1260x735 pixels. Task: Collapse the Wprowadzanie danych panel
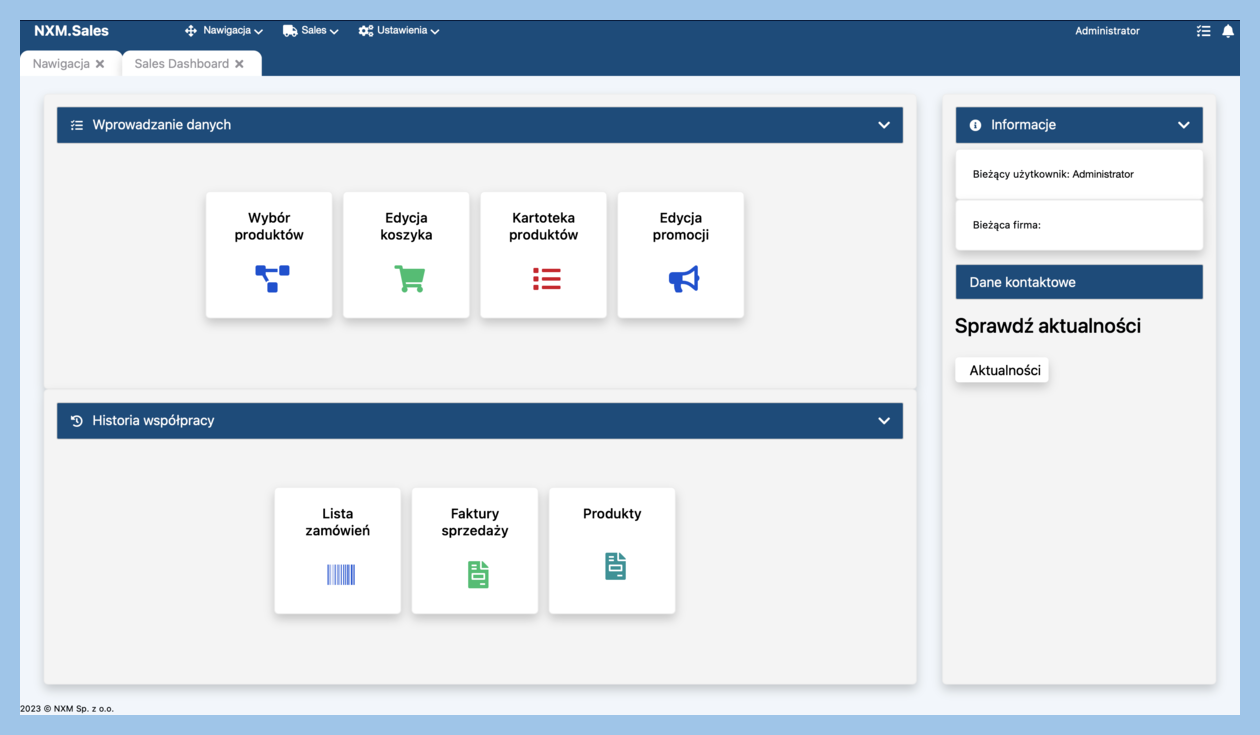[x=883, y=125]
